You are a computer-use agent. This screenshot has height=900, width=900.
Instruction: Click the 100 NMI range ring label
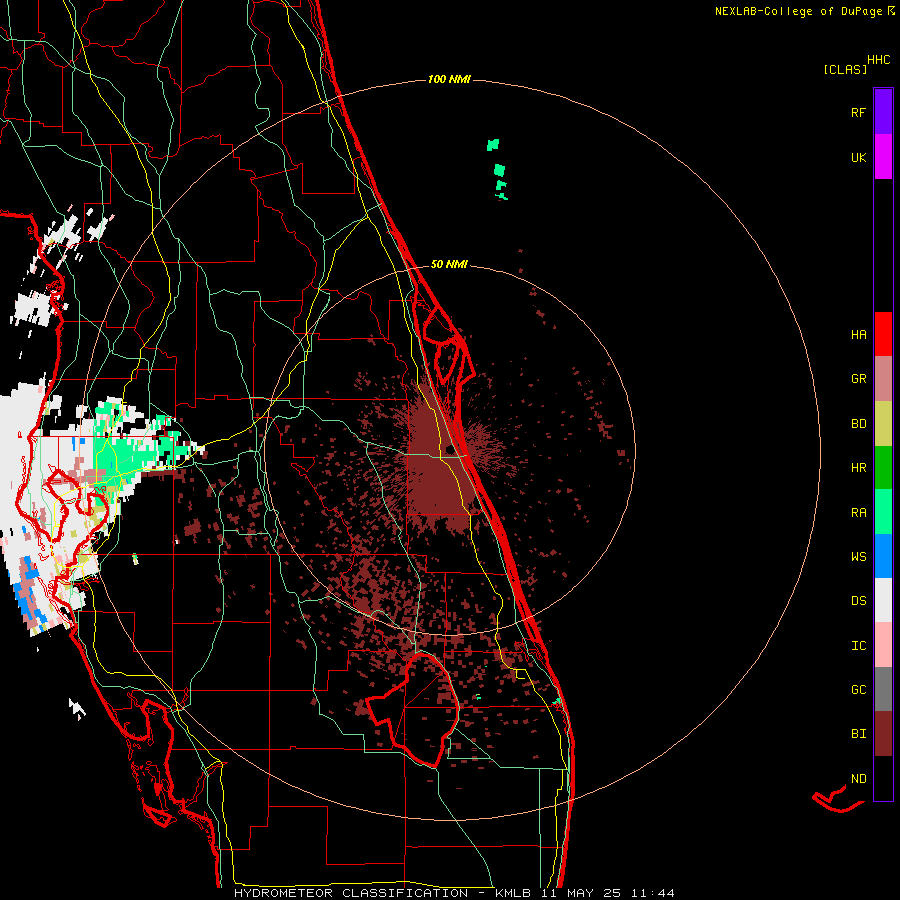click(x=449, y=79)
